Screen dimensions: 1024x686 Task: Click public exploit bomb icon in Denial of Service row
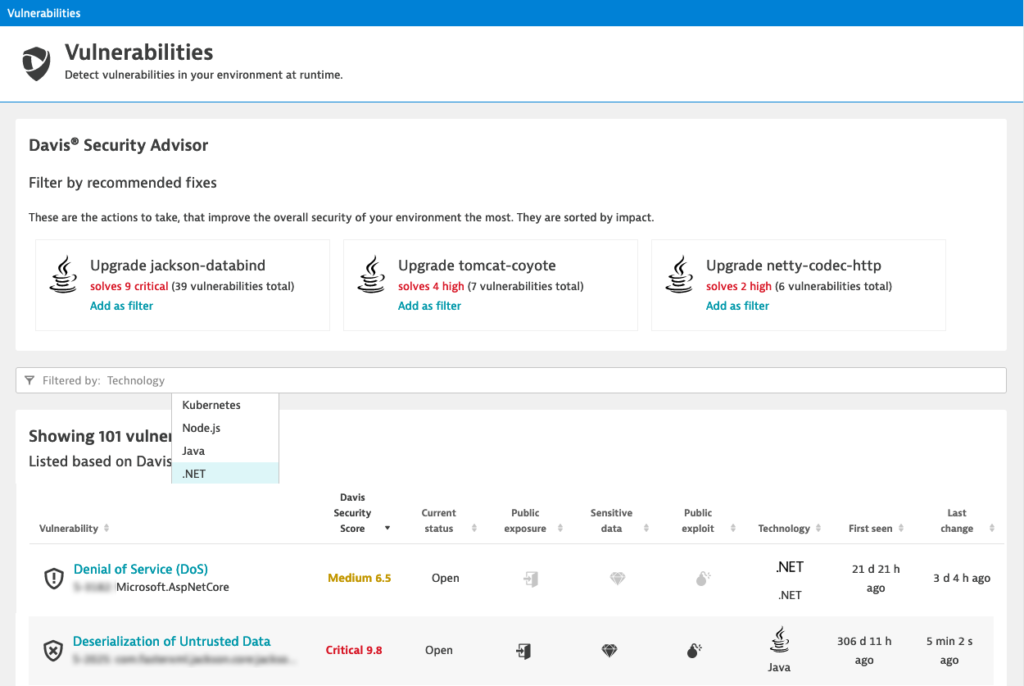pos(703,578)
